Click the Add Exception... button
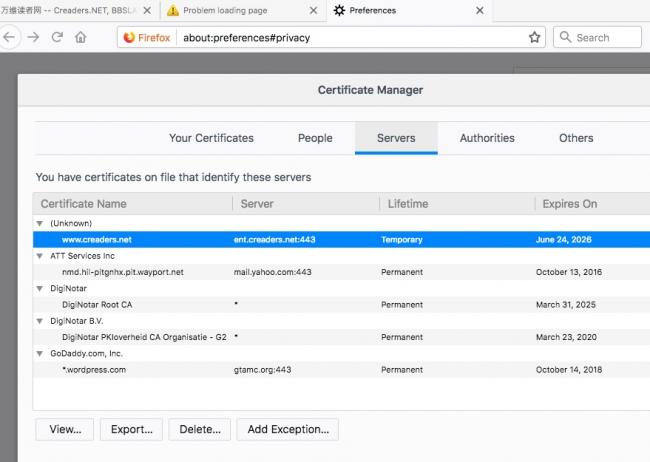Viewport: 650px width, 462px height. coord(288,429)
